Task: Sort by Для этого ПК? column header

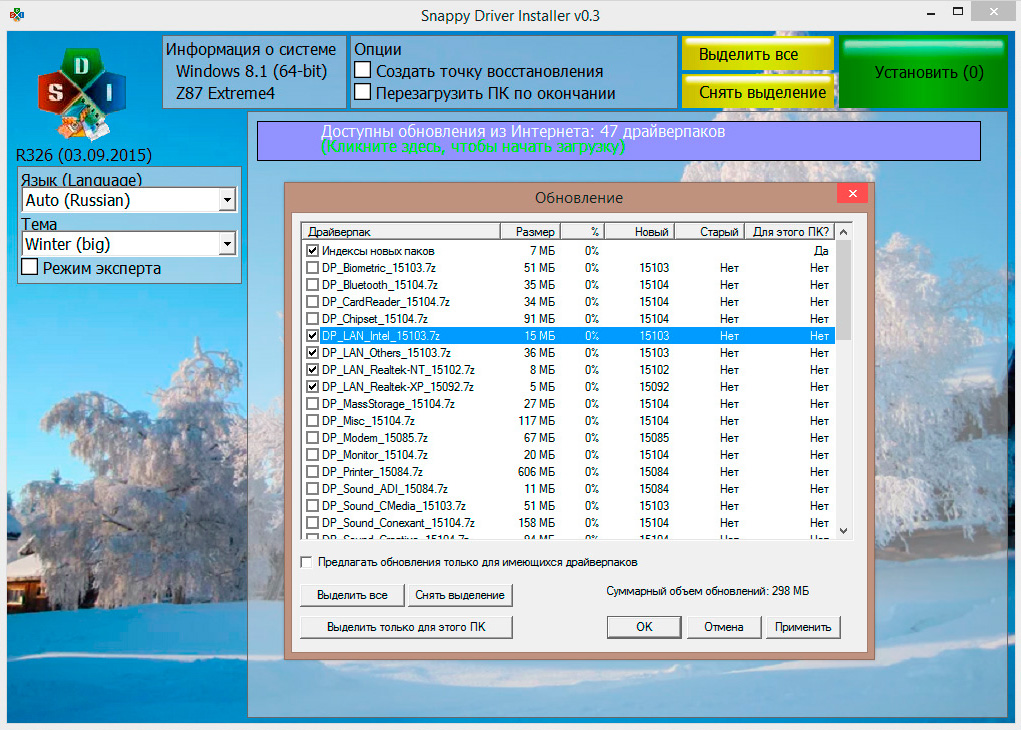Action: 790,232
